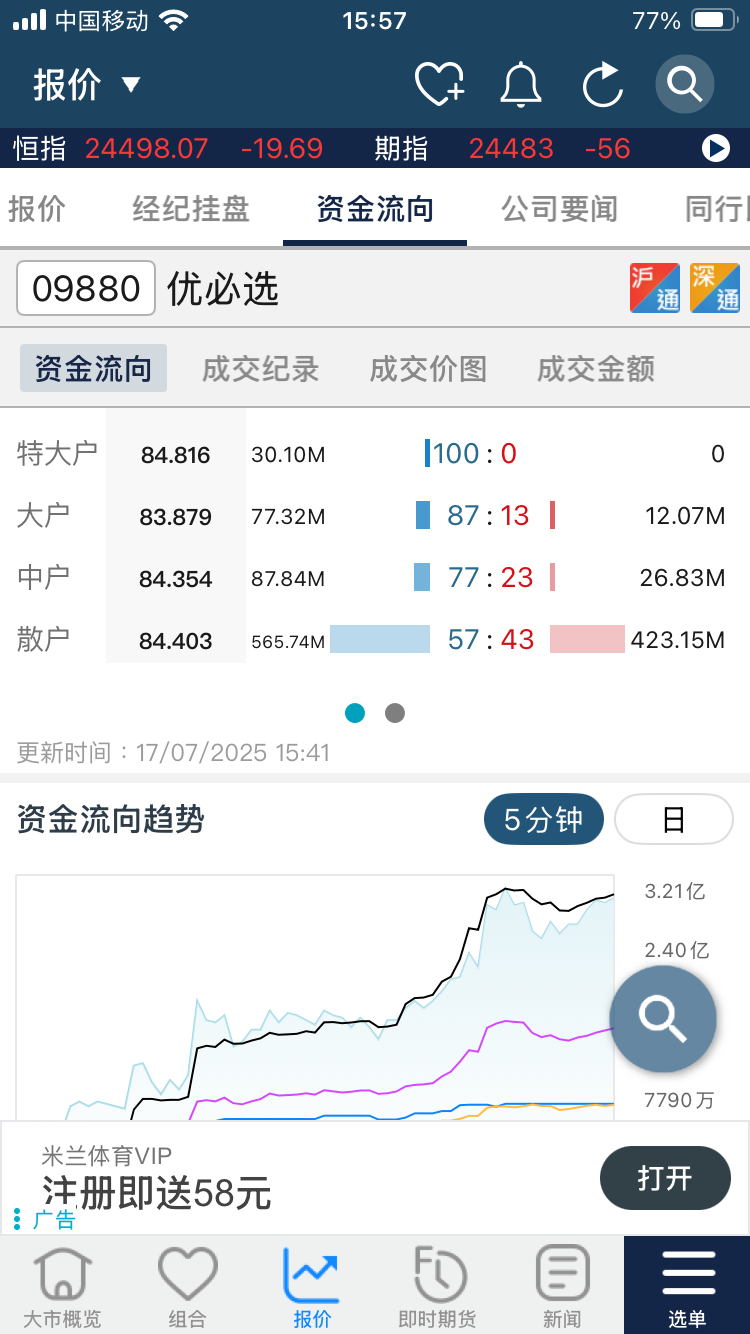Image resolution: width=750 pixels, height=1334 pixels.
Task: Tap the 中户 inflow amount 87.84M
Action: (288, 579)
